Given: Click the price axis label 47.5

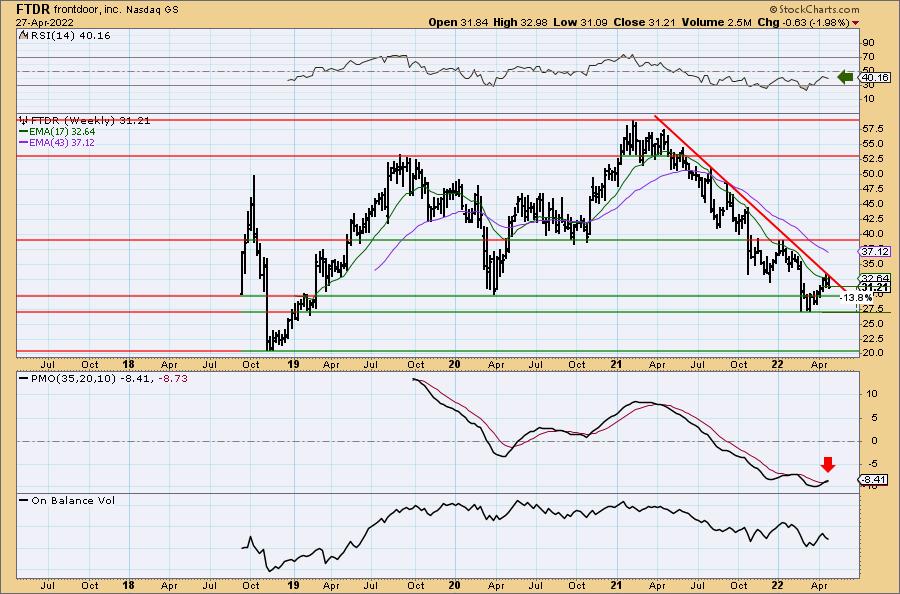Looking at the screenshot, I should (872, 189).
